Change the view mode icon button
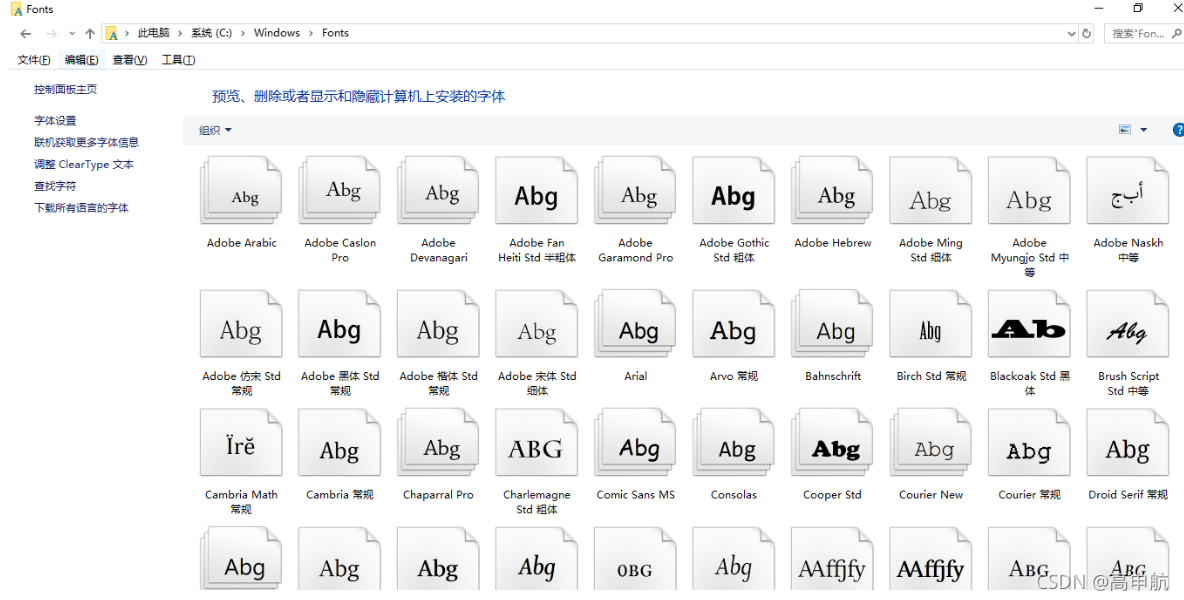 1125,130
